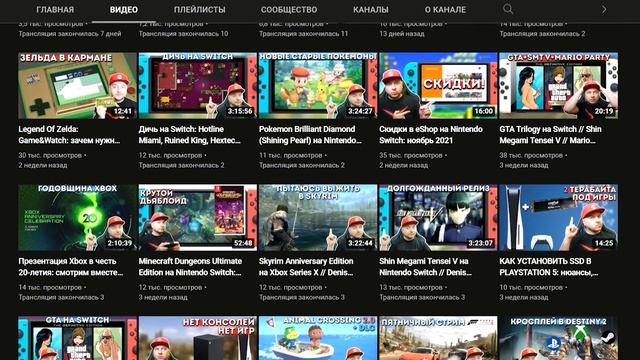
Task: Click the 3:24:27 duration badge
Action: click(x=360, y=111)
